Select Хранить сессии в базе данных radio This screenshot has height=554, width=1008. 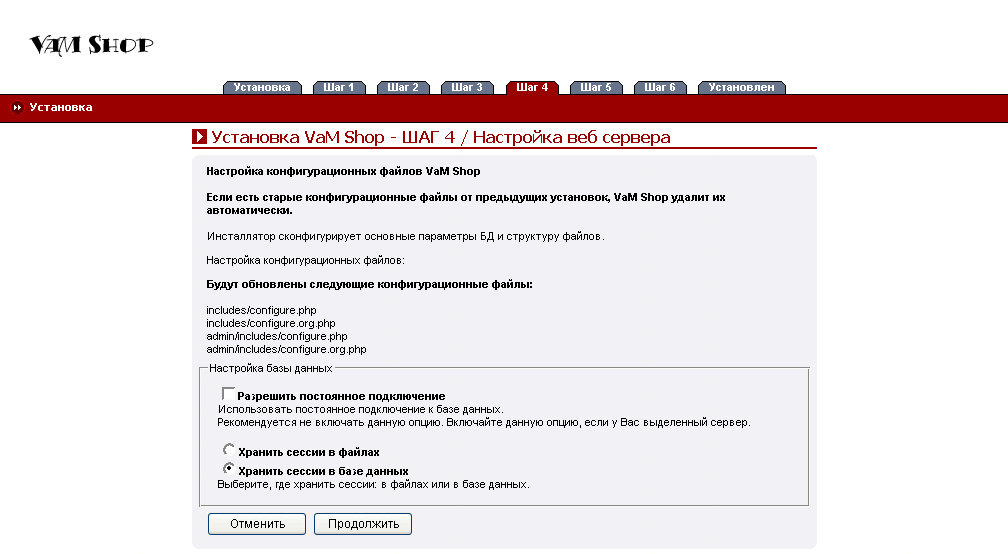coord(228,469)
